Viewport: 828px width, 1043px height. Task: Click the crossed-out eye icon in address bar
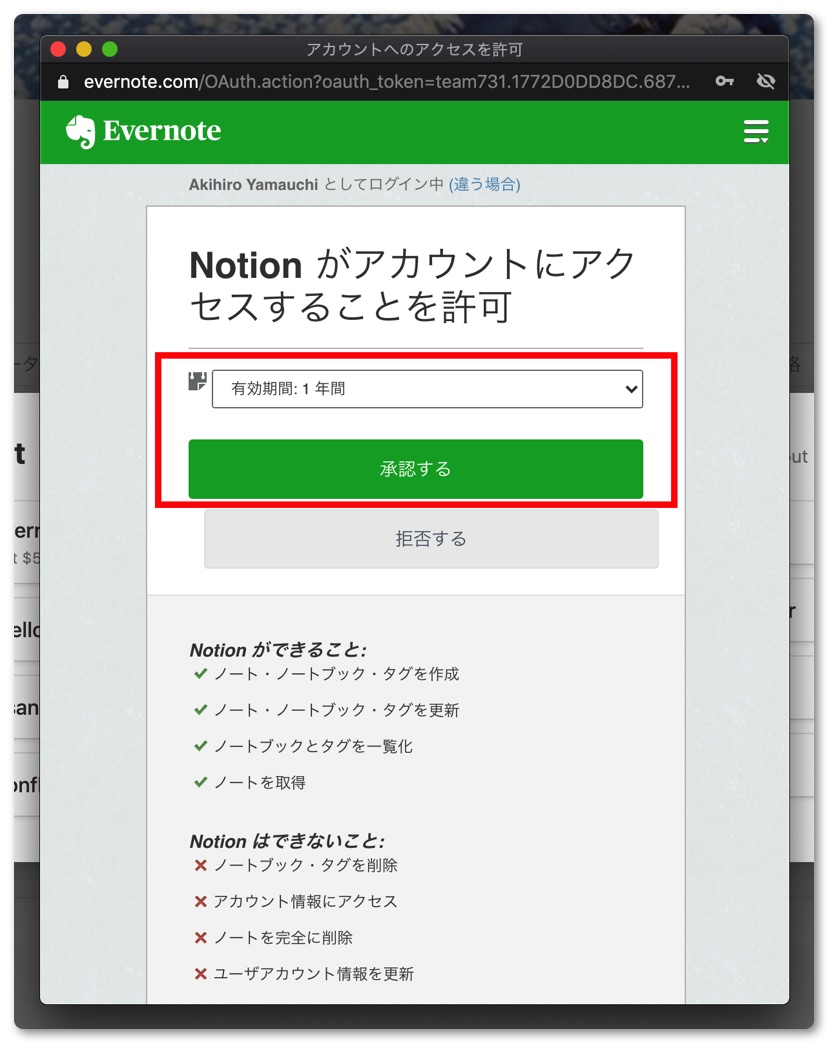(x=766, y=82)
